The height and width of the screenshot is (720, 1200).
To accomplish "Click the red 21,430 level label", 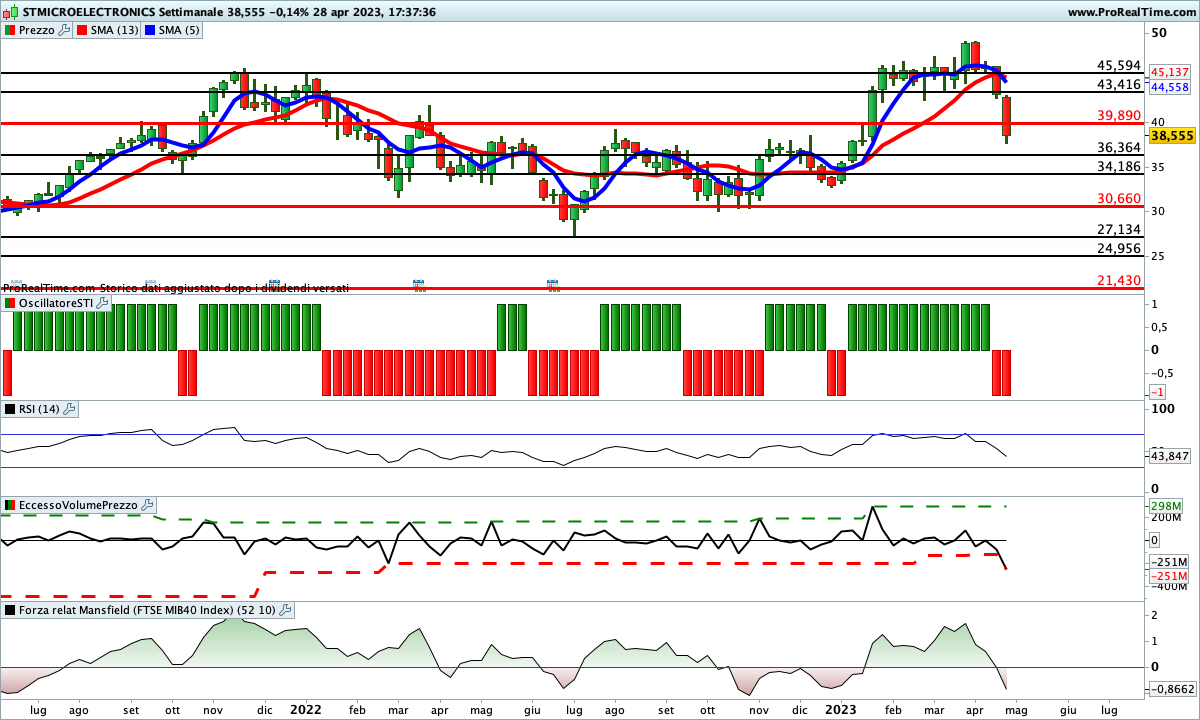I will coord(1119,280).
